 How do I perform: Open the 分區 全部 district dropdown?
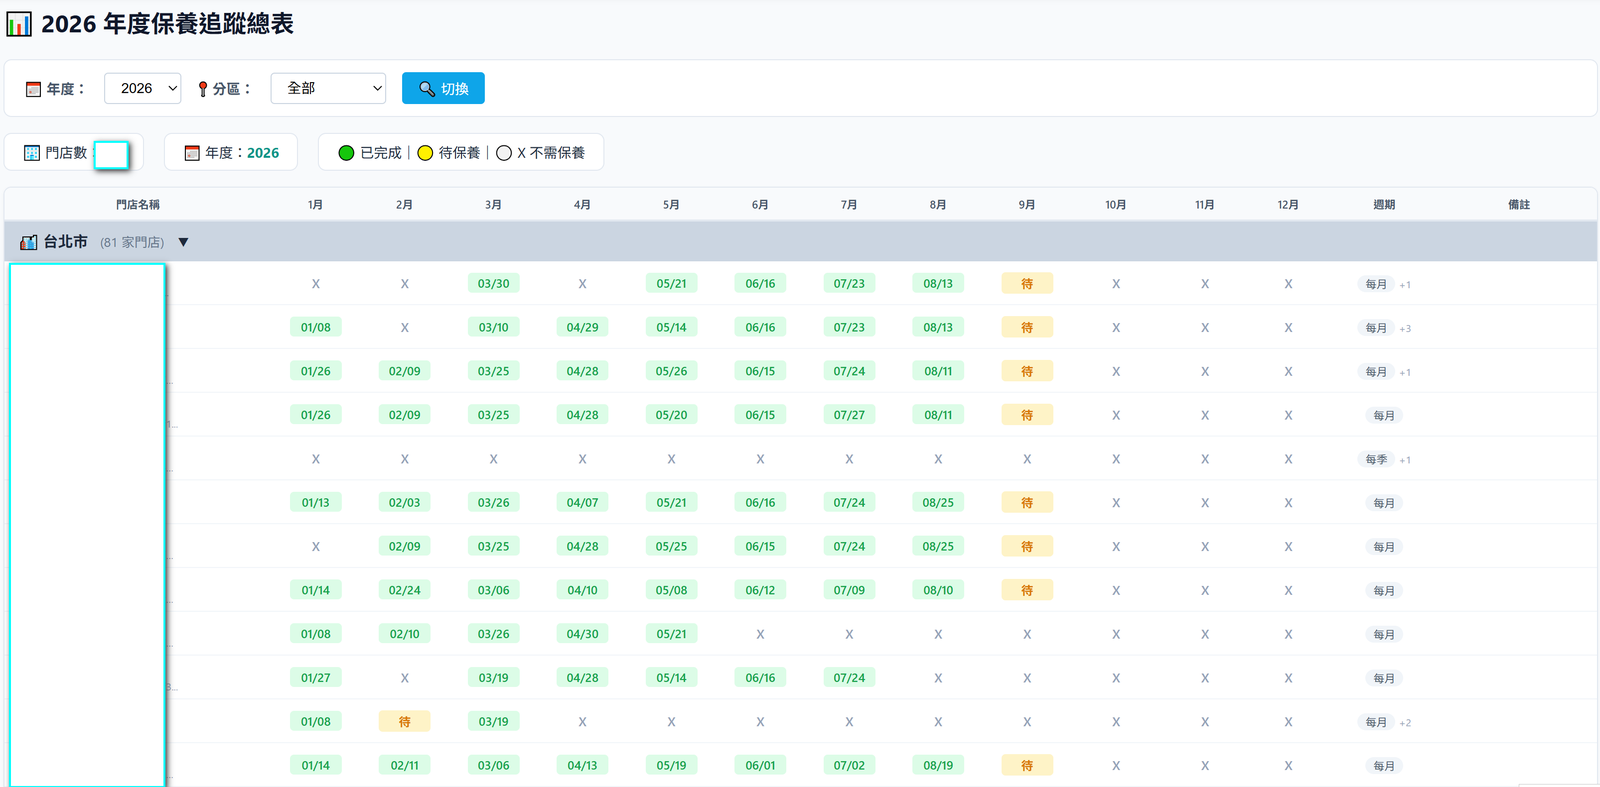click(328, 88)
